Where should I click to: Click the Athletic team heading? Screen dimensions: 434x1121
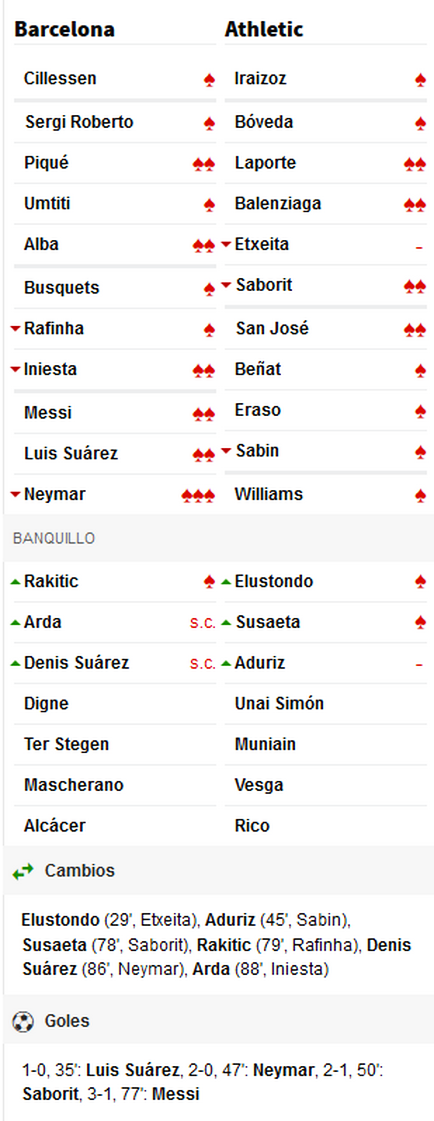pyautogui.click(x=264, y=29)
